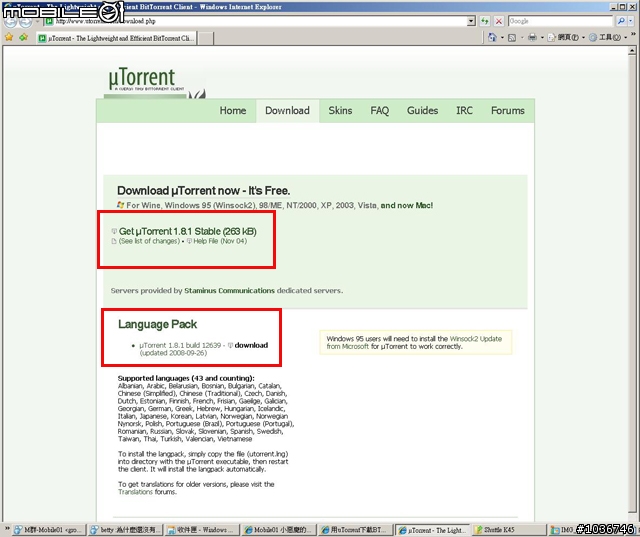Image resolution: width=640 pixels, height=537 pixels.
Task: Click the Windows flag icon before 'For Wine'
Action: 120,205
